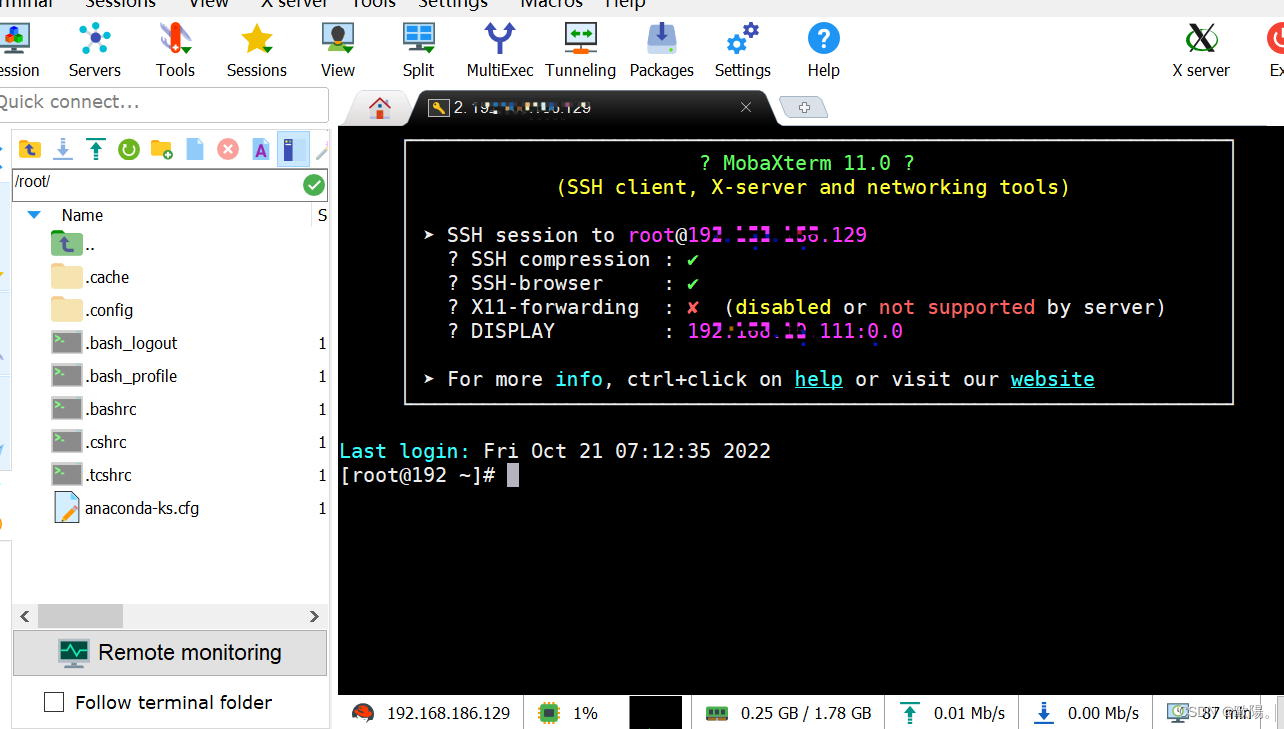Select the .bashrc file
Screen dimensions: 1284x729
point(94,409)
